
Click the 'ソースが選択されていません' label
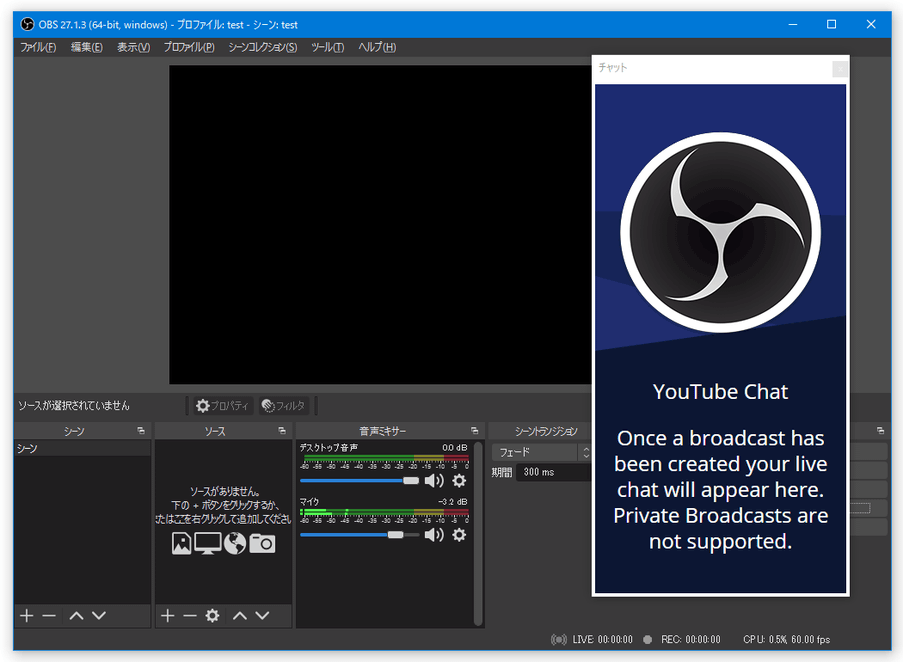pos(74,405)
